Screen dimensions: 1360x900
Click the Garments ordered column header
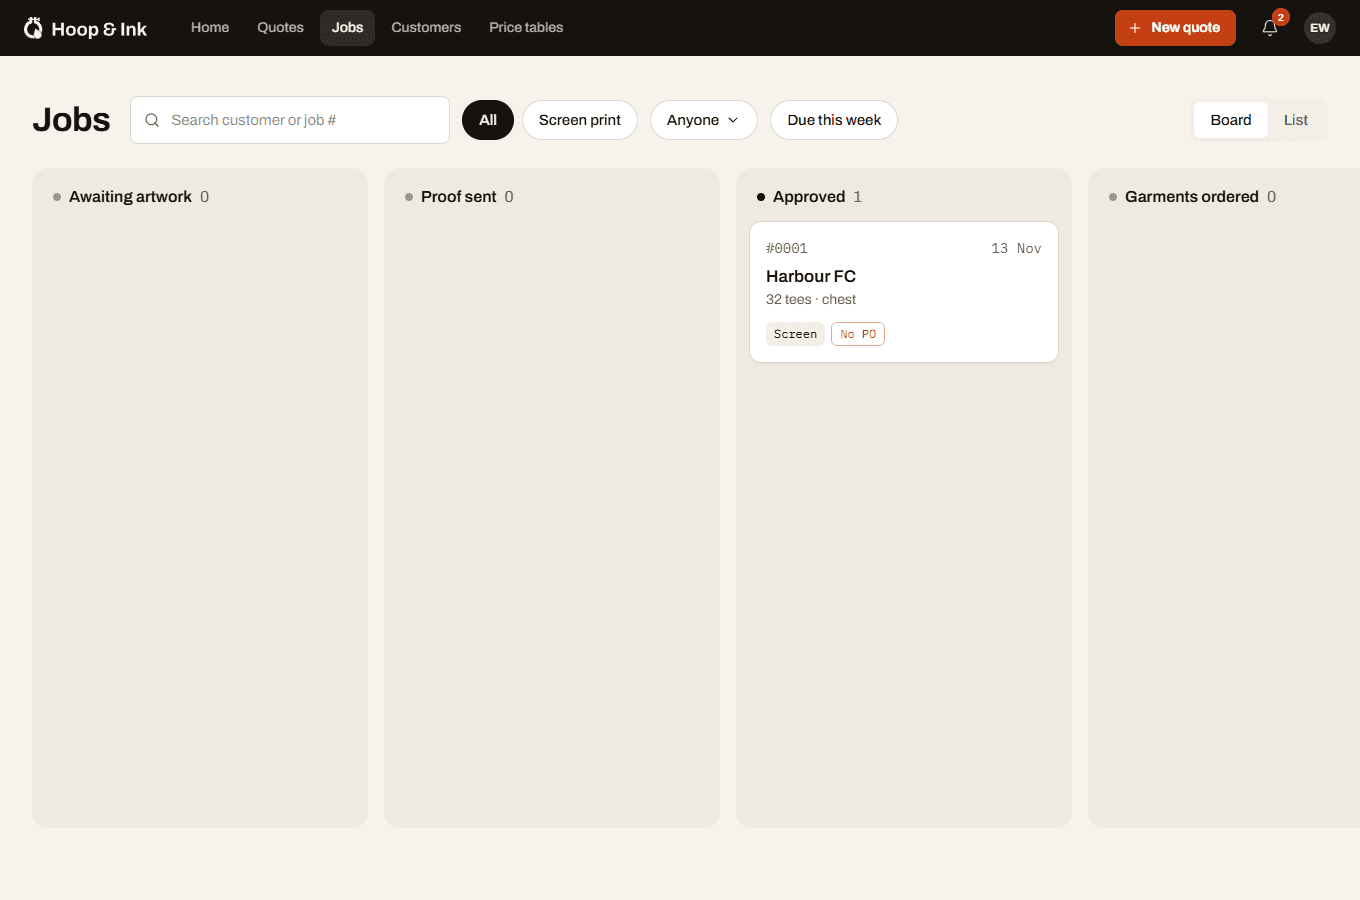click(x=1192, y=197)
